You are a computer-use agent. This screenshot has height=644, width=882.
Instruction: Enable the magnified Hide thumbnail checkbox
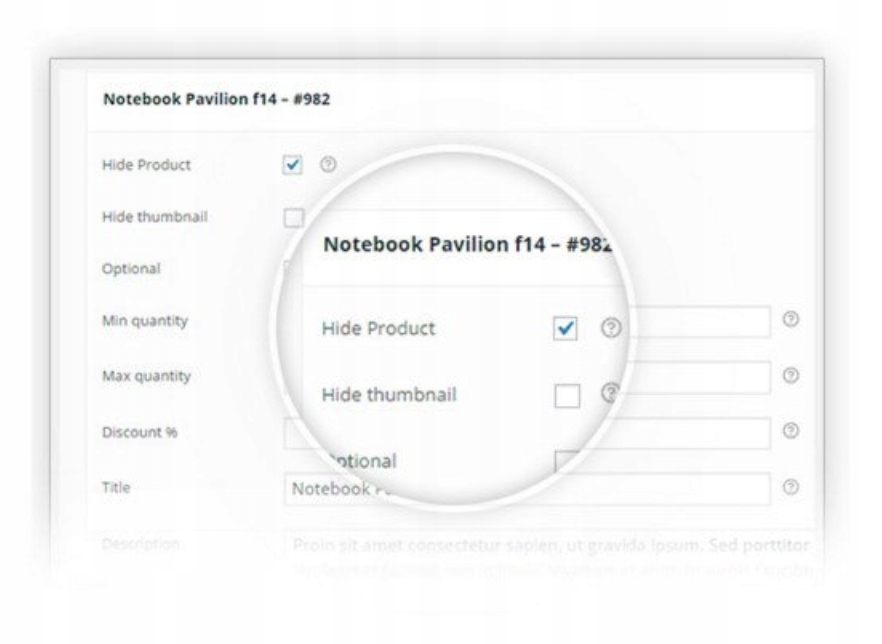(566, 396)
